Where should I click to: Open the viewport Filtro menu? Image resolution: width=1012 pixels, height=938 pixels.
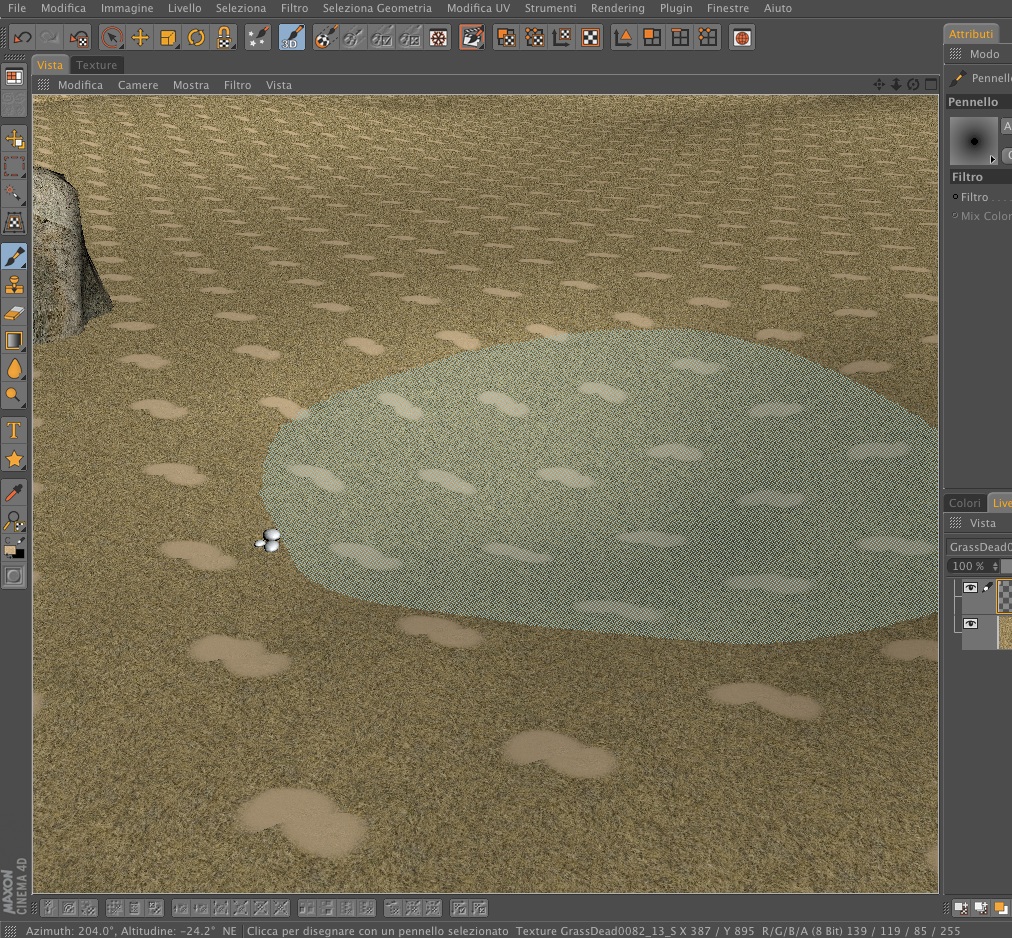(x=238, y=85)
